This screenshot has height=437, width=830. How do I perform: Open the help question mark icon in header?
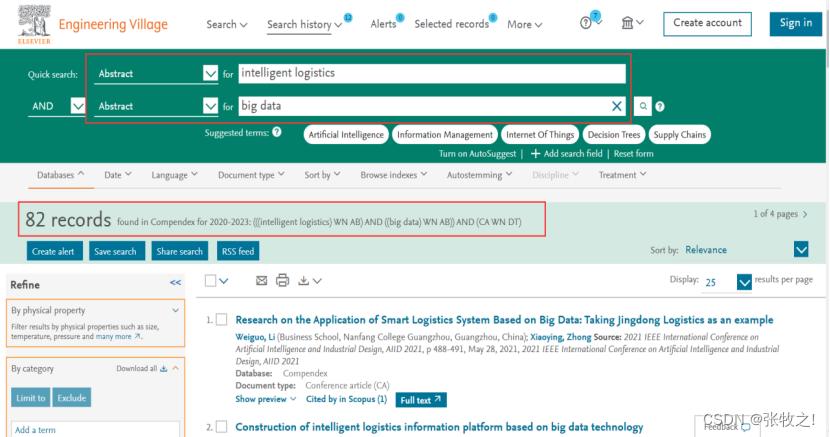585,23
